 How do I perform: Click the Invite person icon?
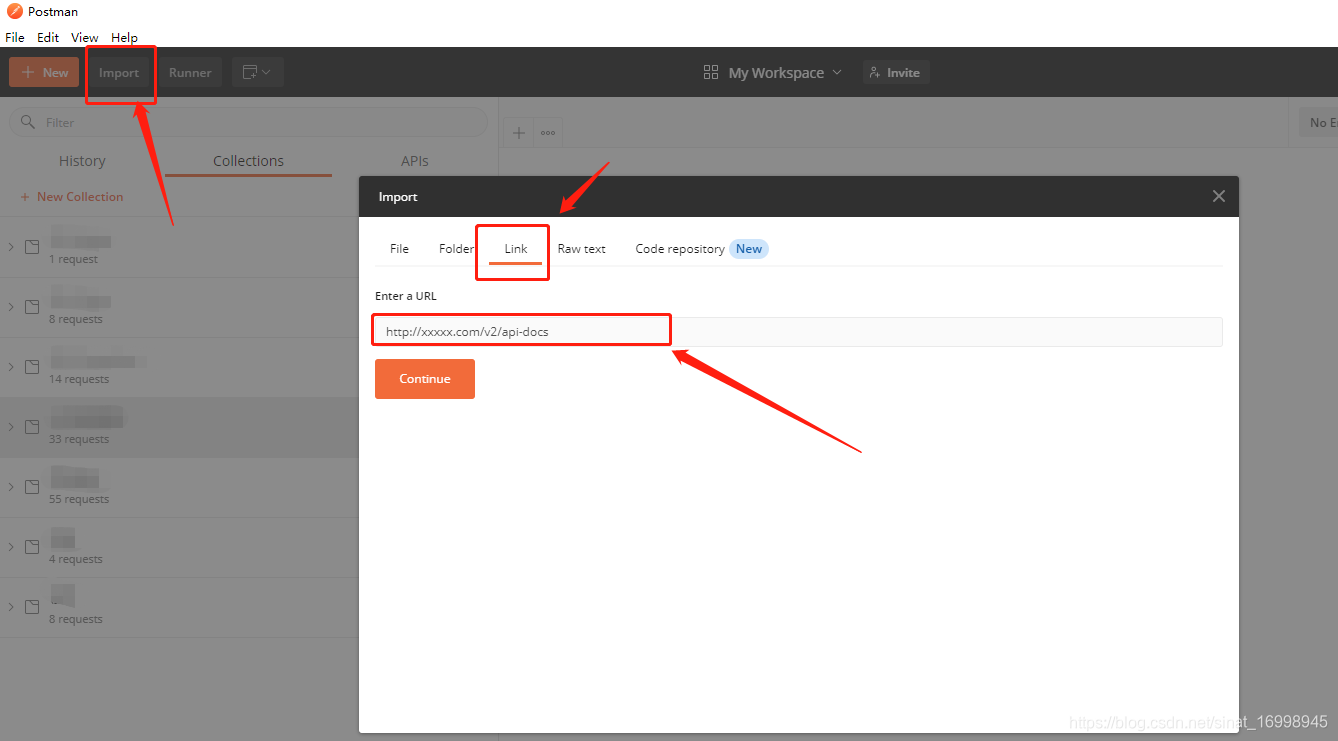875,72
